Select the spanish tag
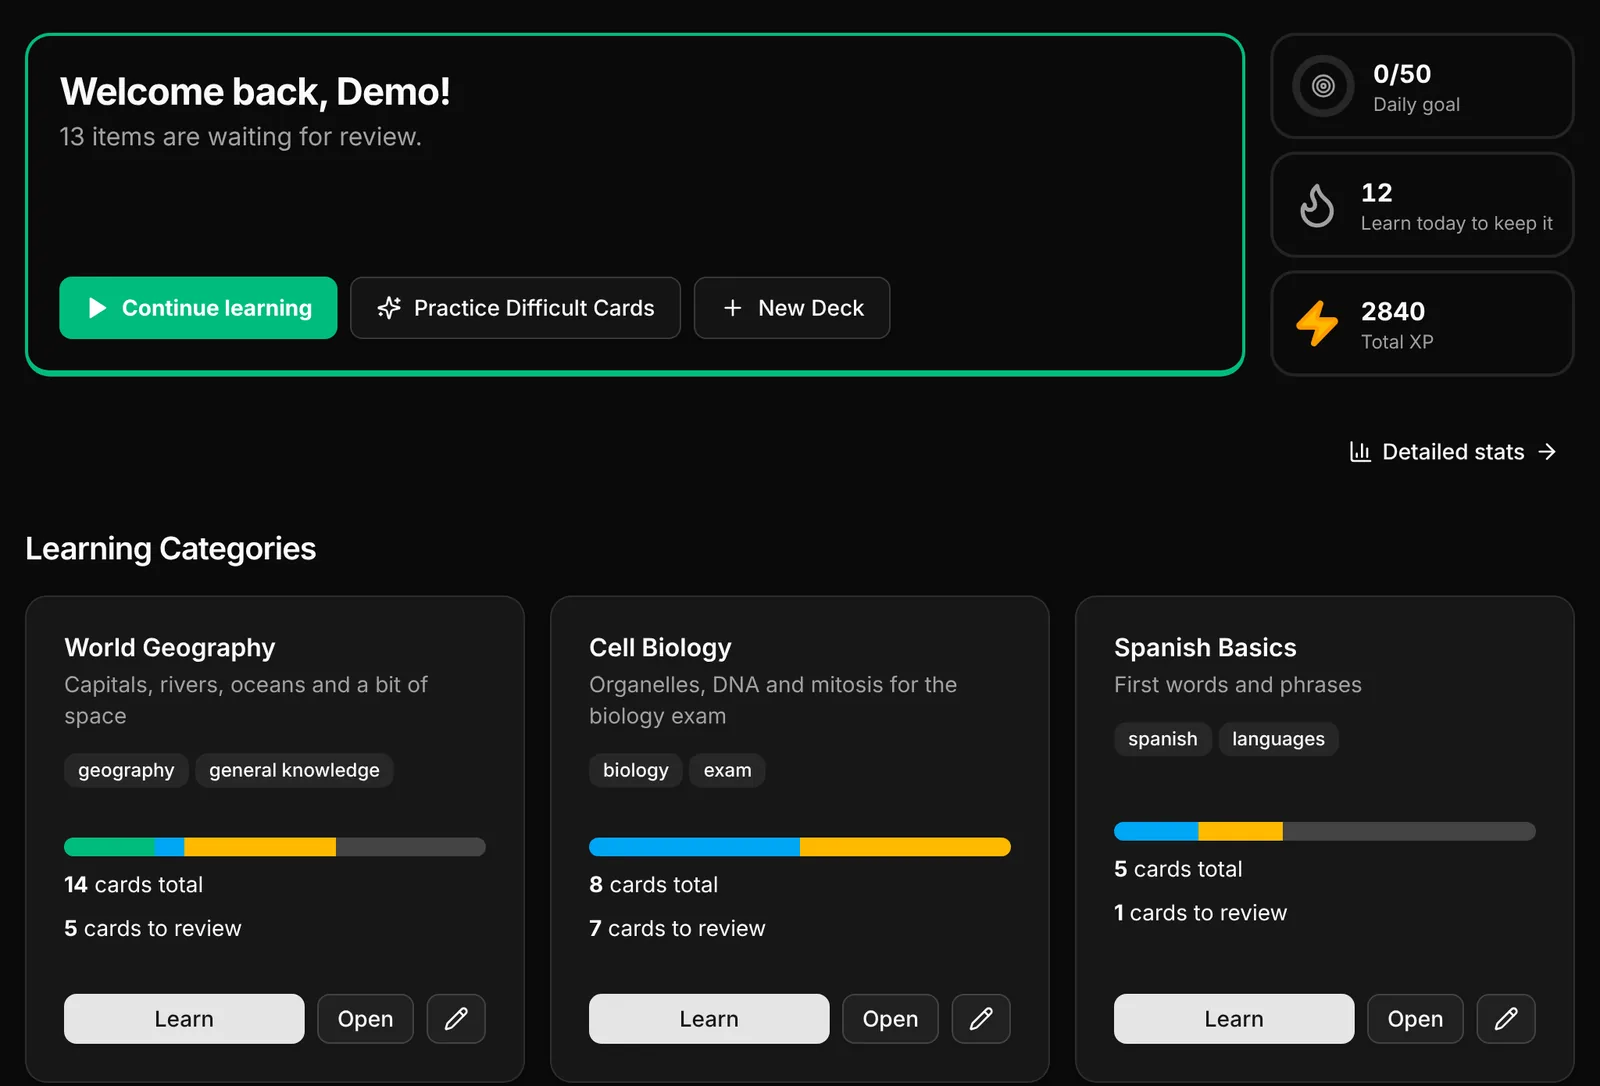Screen dimensions: 1600x1086 click(x=1163, y=739)
